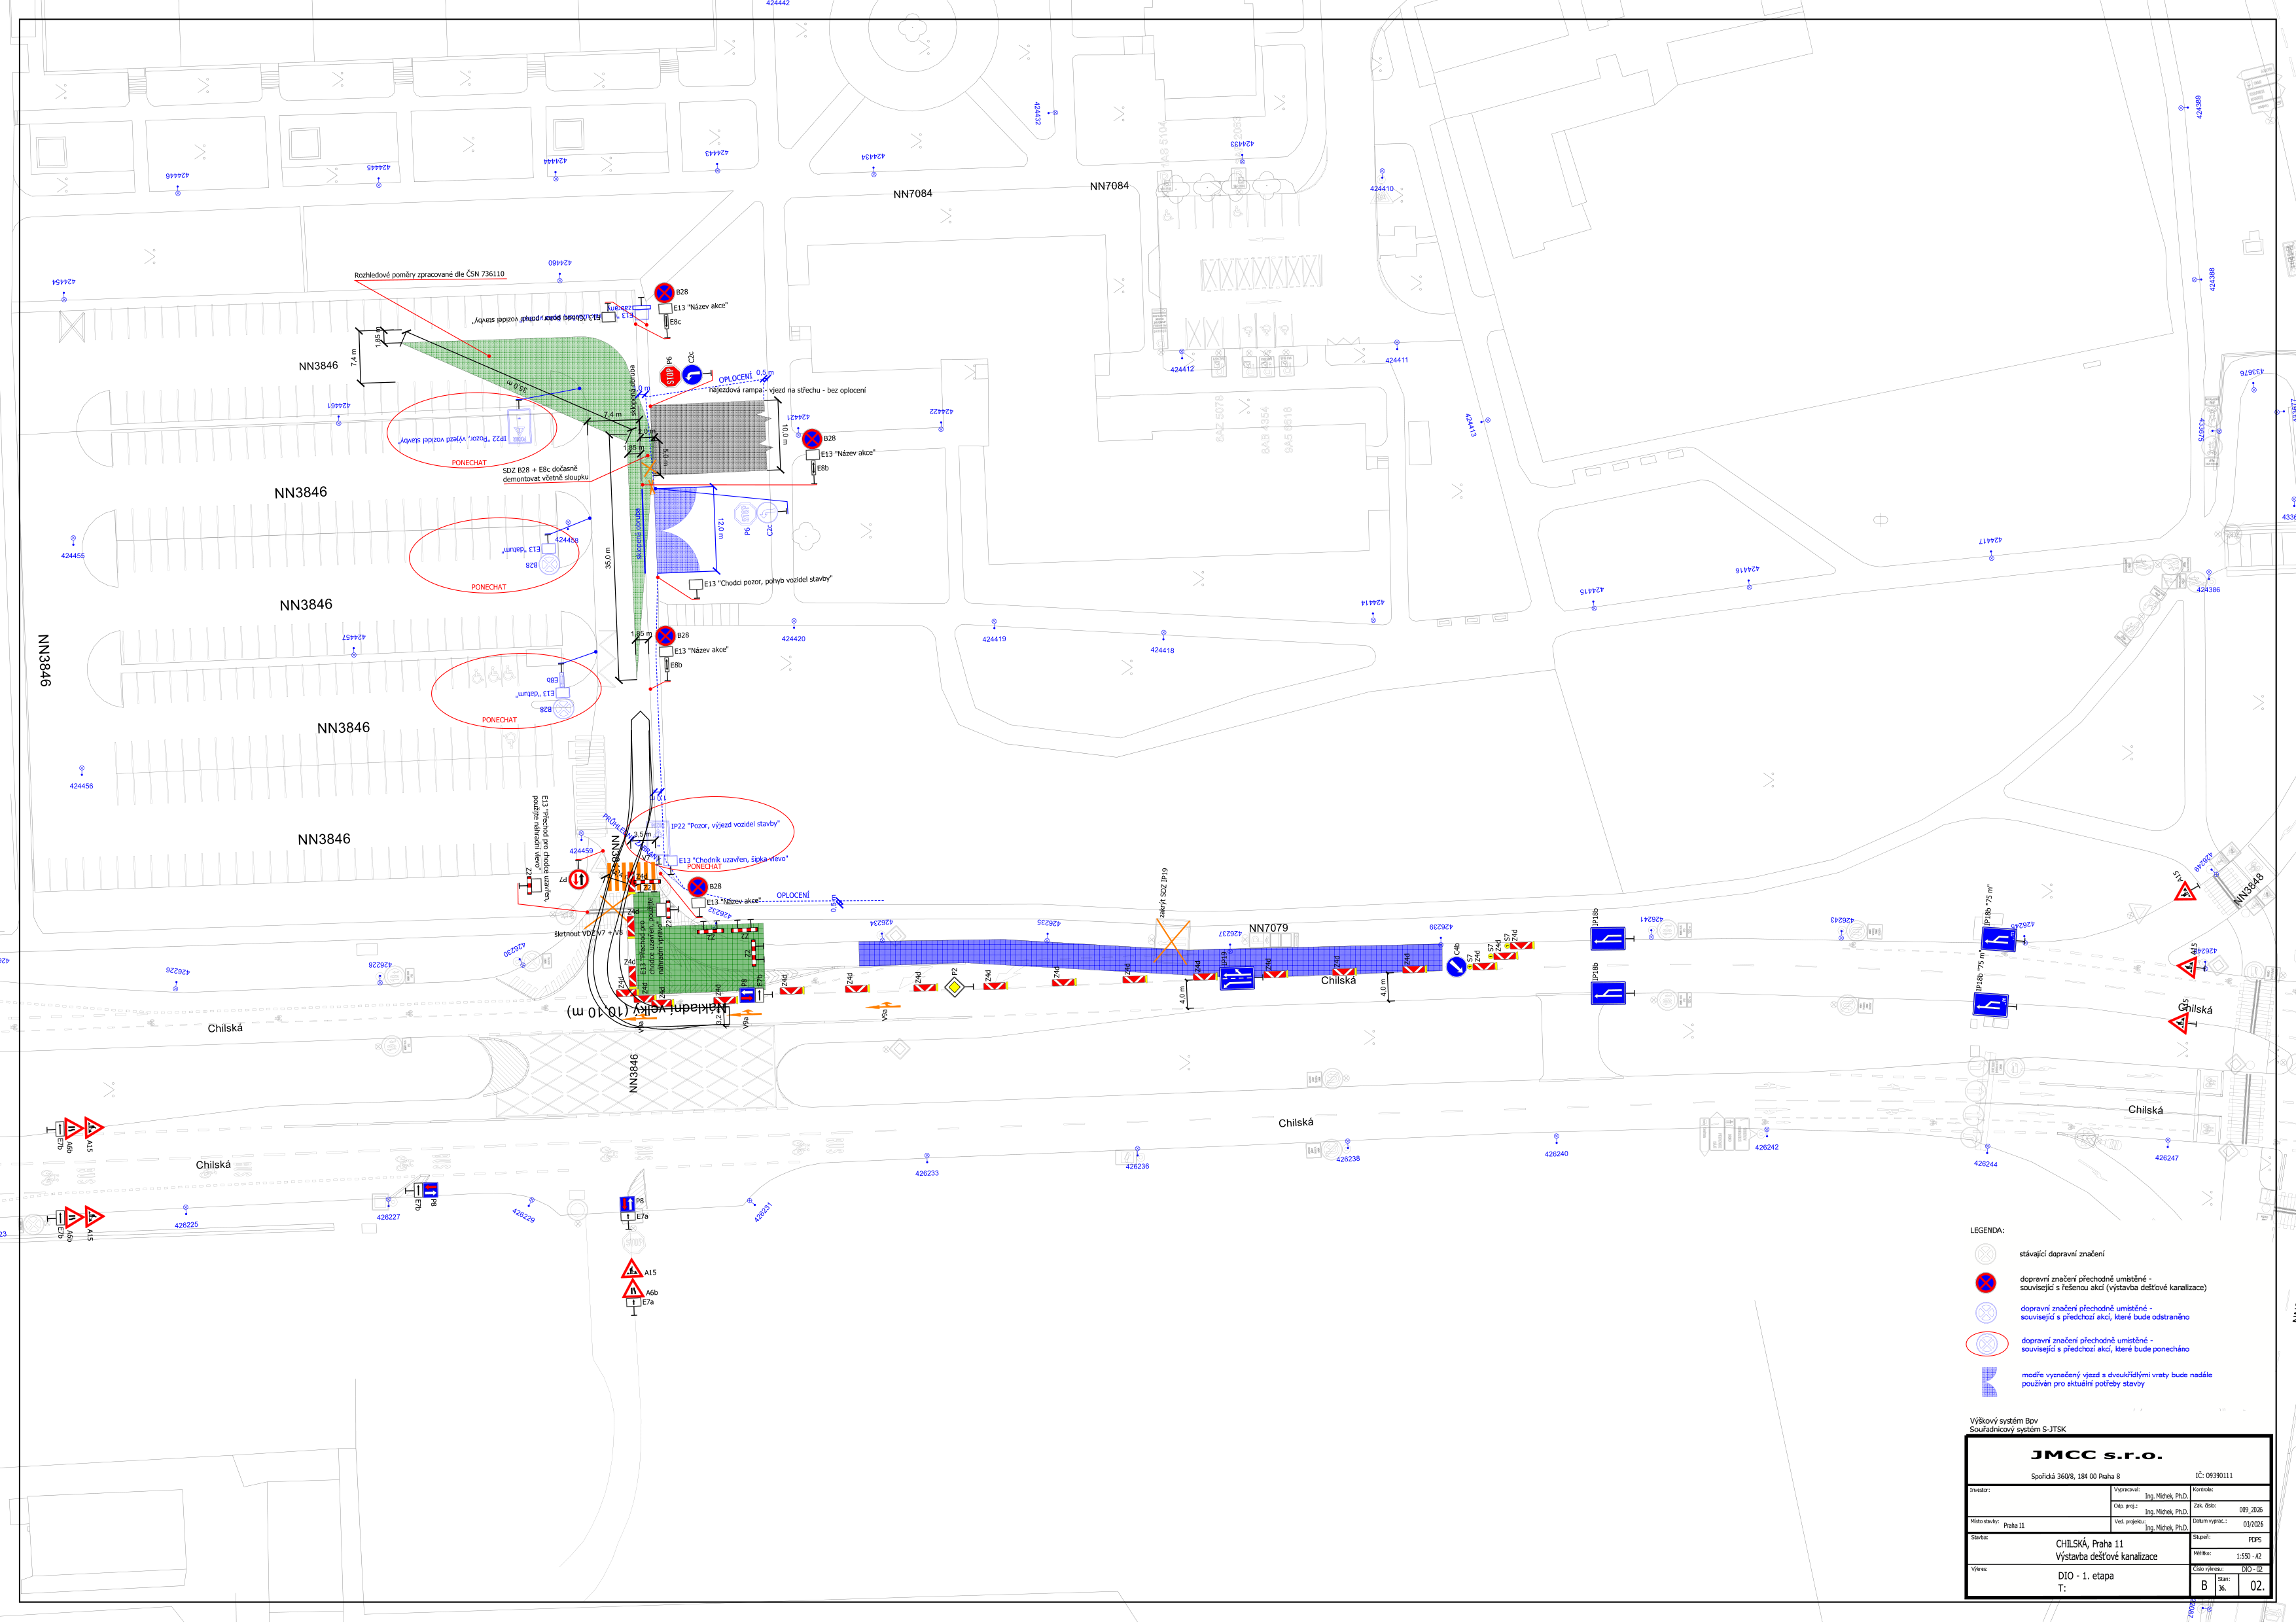
Task: Click the red-blue B28 symbol in the legend
Action: [1986, 1283]
